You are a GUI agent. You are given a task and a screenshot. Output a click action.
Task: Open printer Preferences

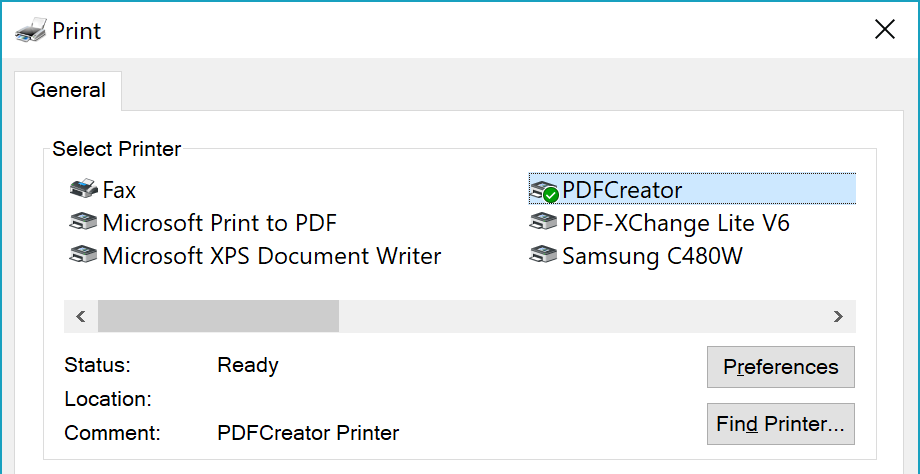coord(780,367)
